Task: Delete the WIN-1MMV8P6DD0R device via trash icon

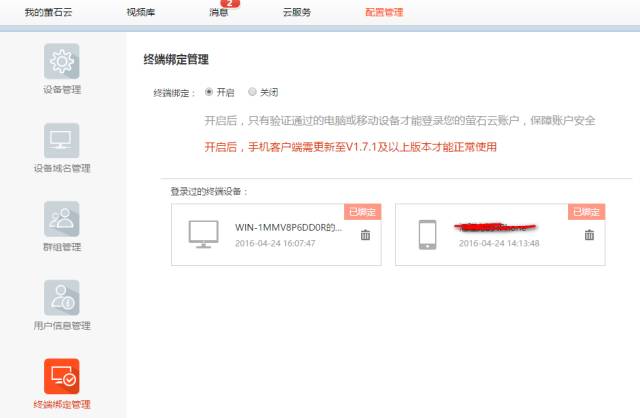Action: [365, 235]
